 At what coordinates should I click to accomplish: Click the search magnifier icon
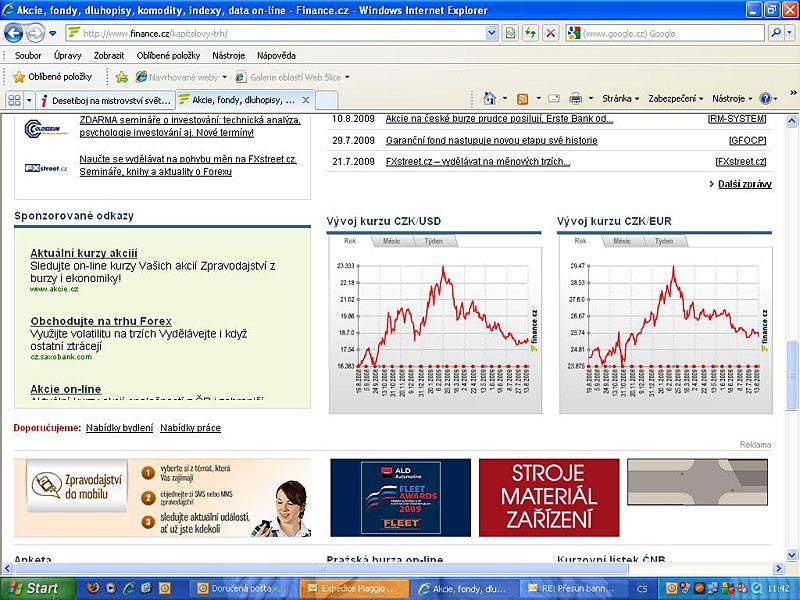[776, 33]
